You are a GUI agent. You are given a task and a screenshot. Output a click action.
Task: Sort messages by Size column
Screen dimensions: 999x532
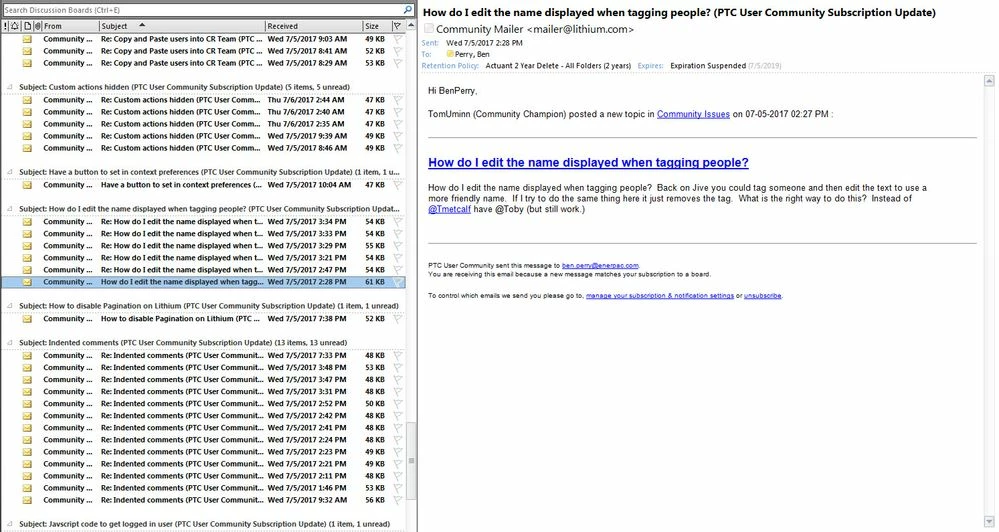[377, 26]
